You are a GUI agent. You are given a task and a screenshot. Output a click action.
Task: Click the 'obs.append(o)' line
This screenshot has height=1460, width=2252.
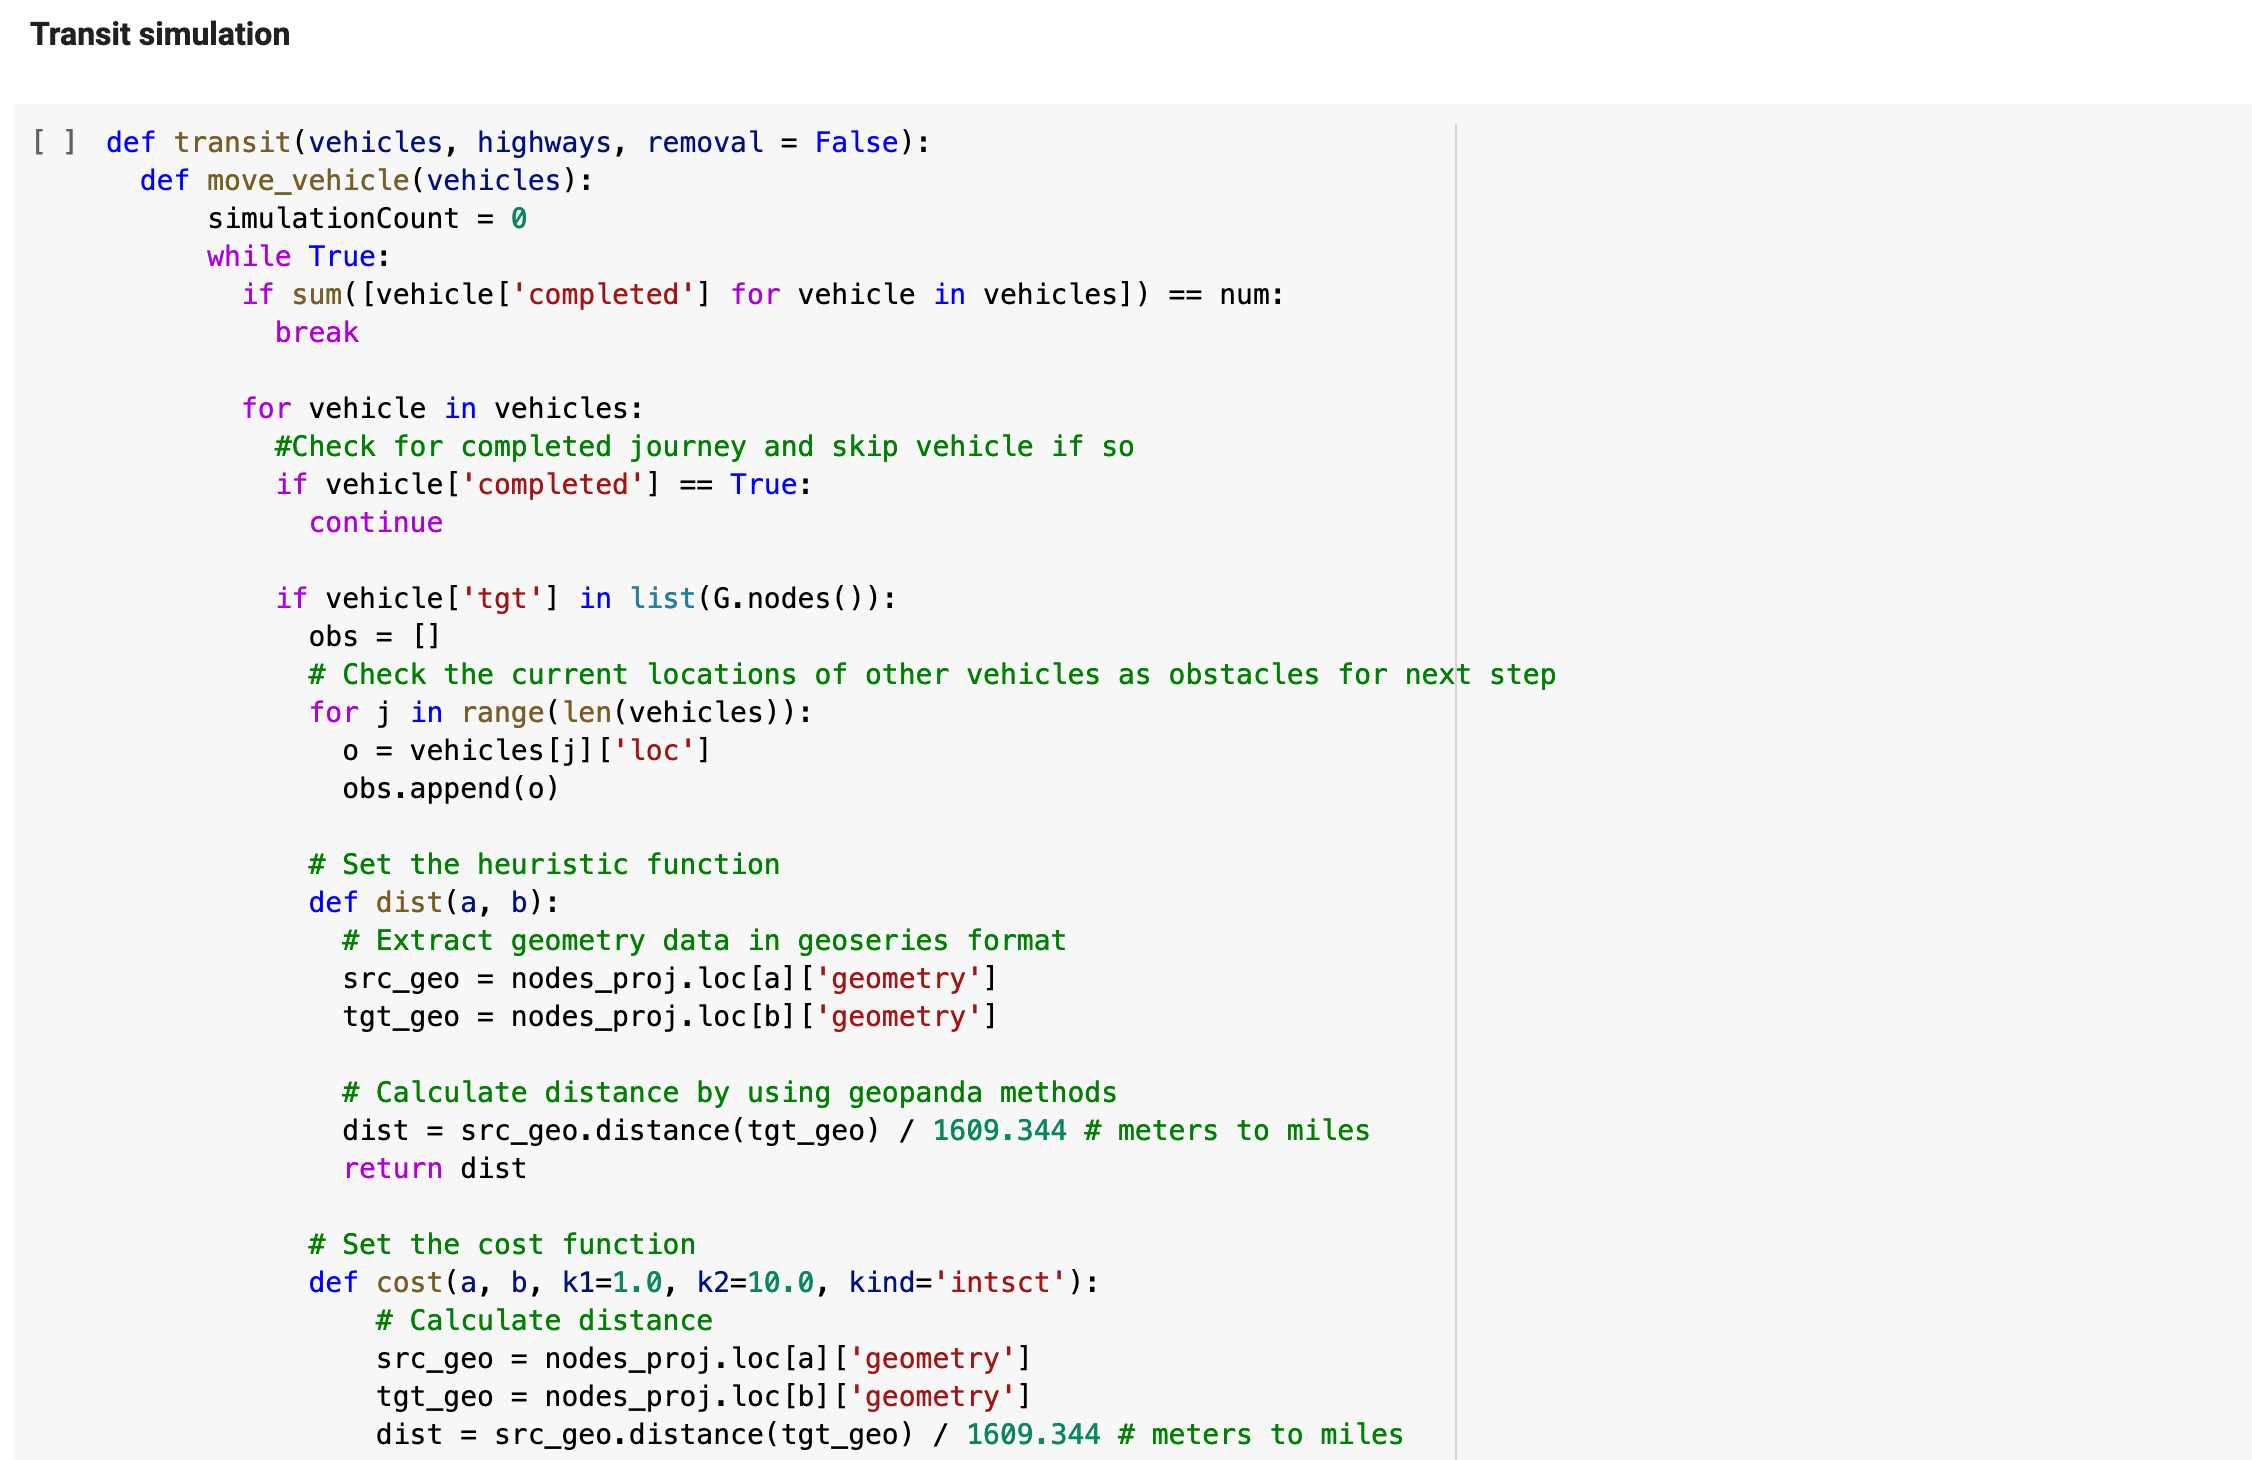point(451,788)
